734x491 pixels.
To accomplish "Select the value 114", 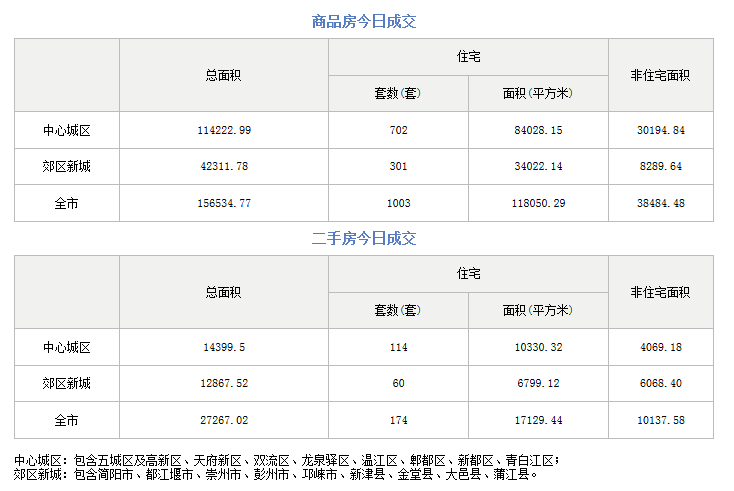I will coord(398,347).
